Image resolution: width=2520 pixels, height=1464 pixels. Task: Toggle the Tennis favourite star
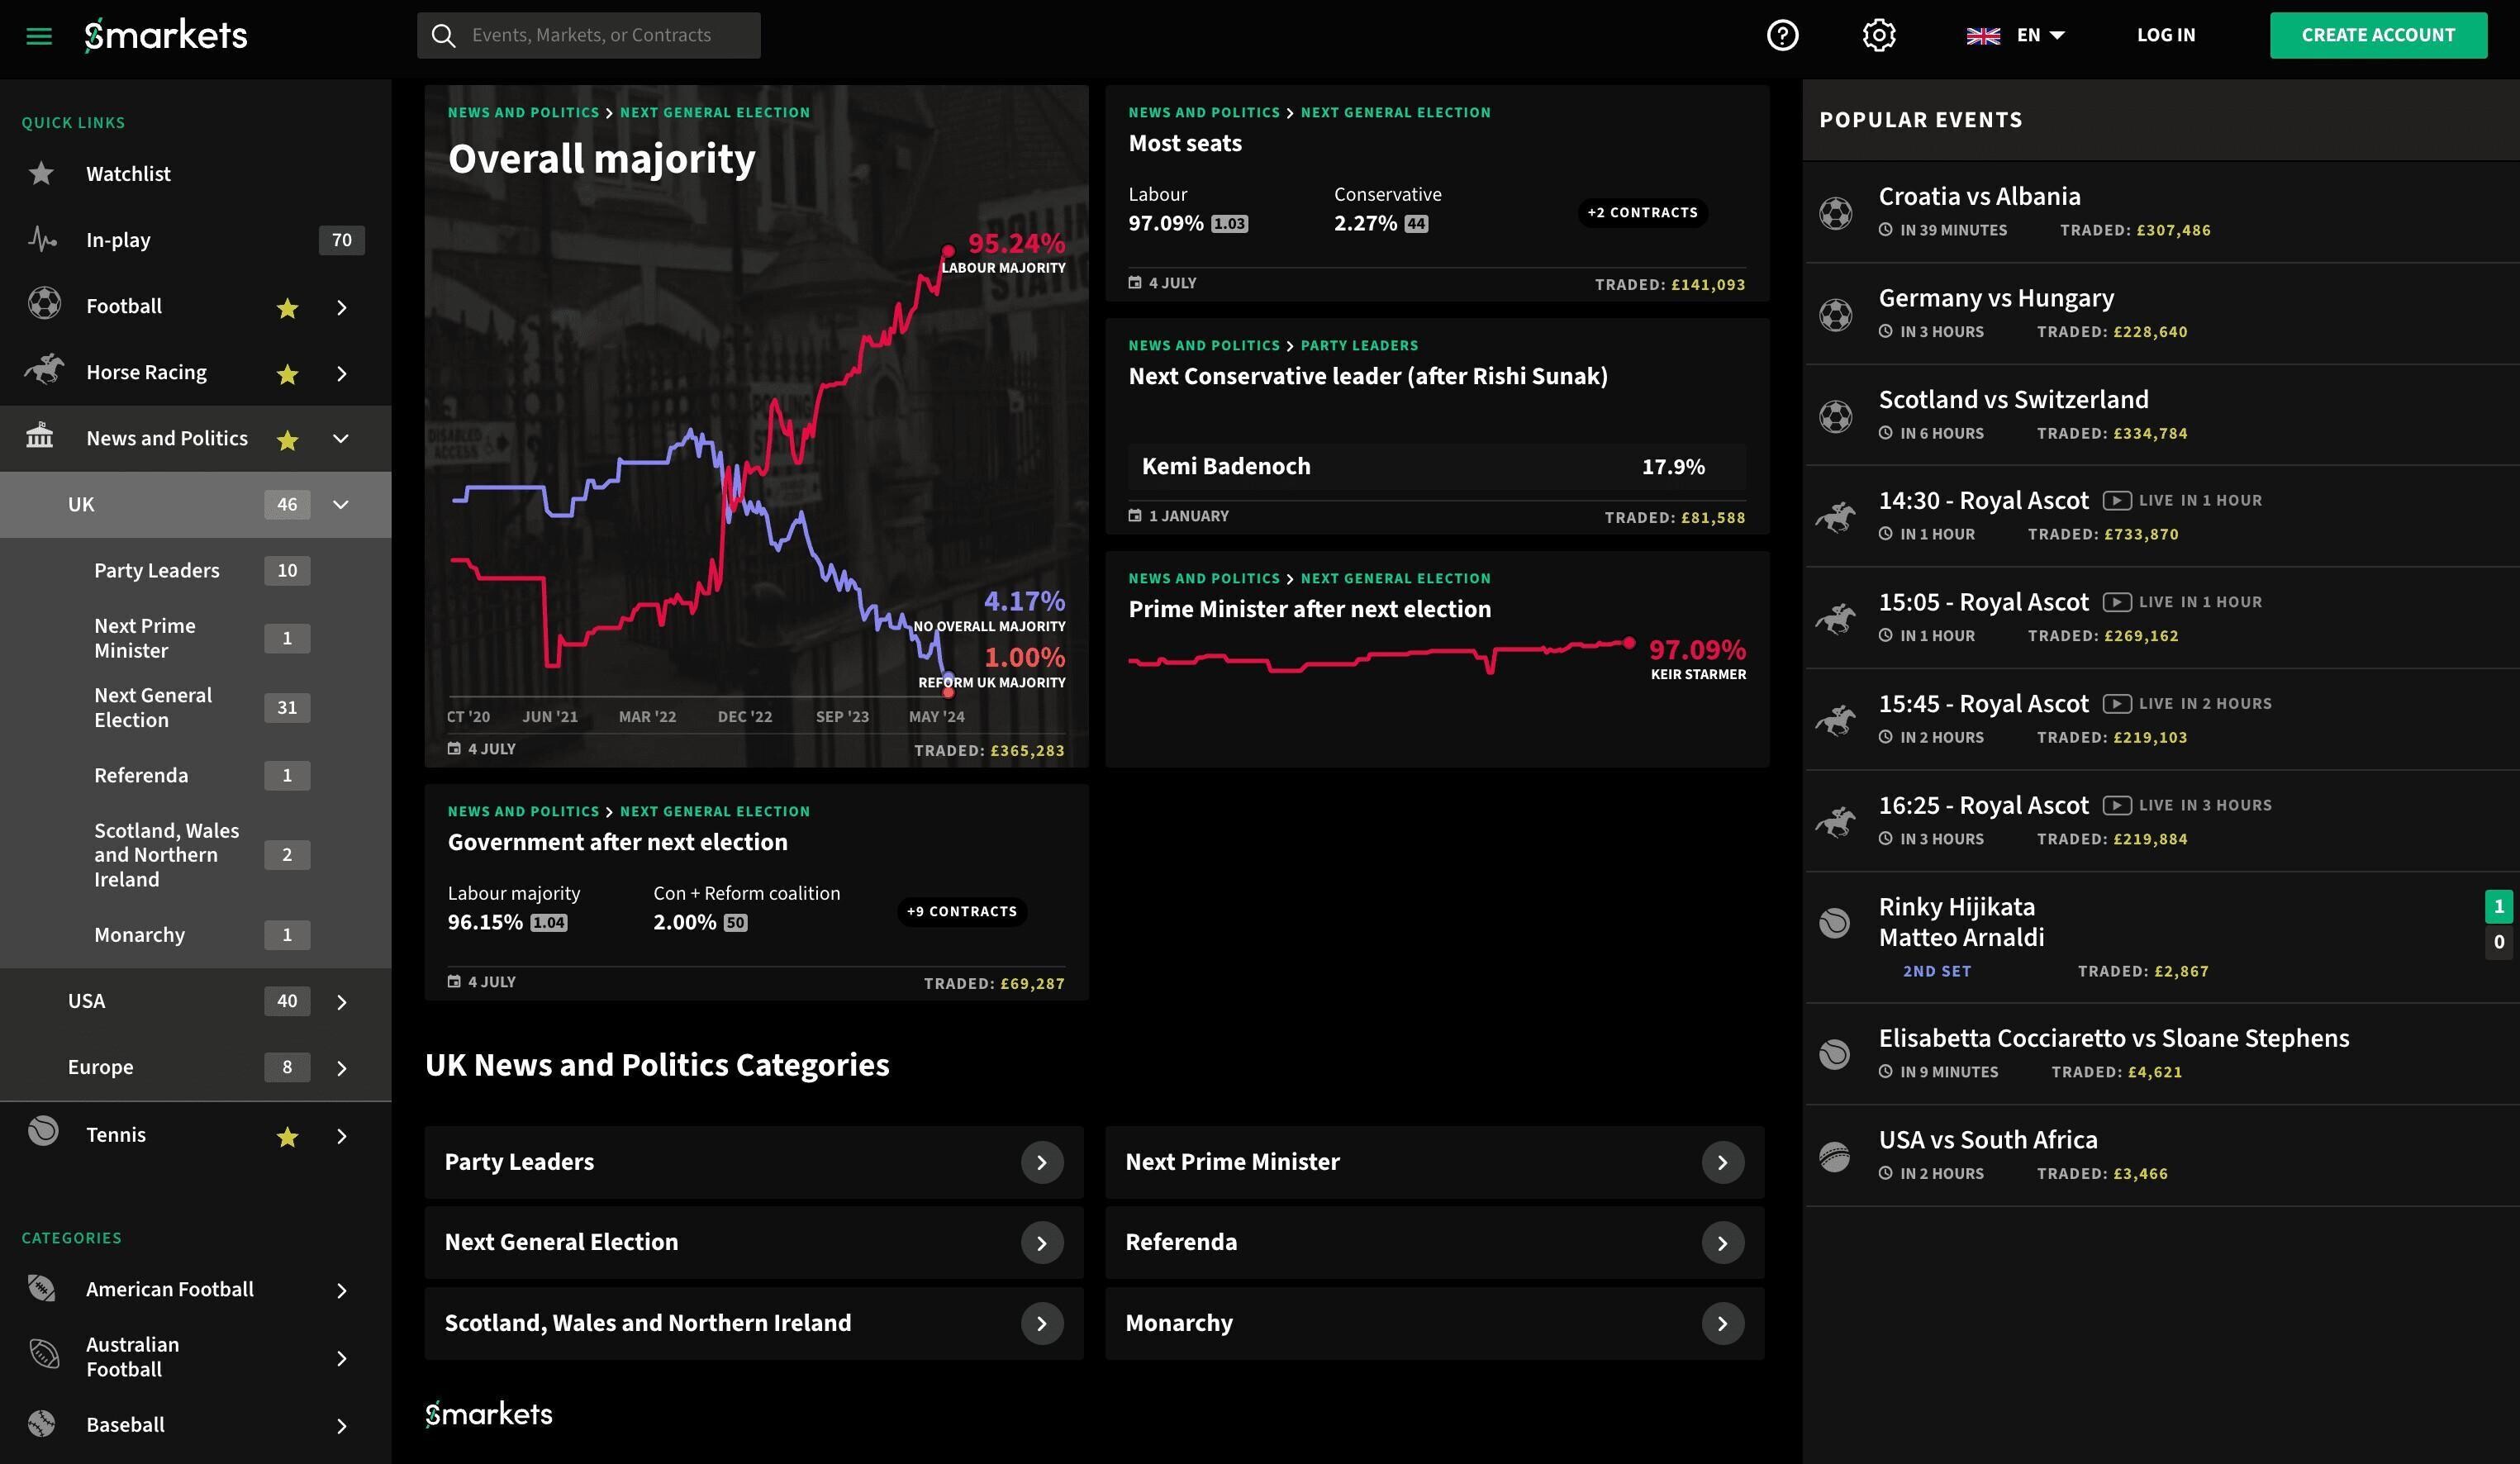pyautogui.click(x=288, y=1136)
